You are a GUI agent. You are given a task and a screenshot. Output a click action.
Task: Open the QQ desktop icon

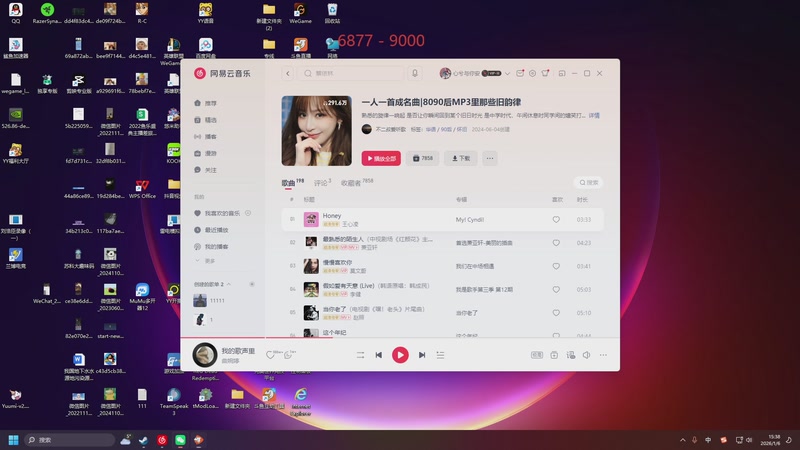coord(16,13)
